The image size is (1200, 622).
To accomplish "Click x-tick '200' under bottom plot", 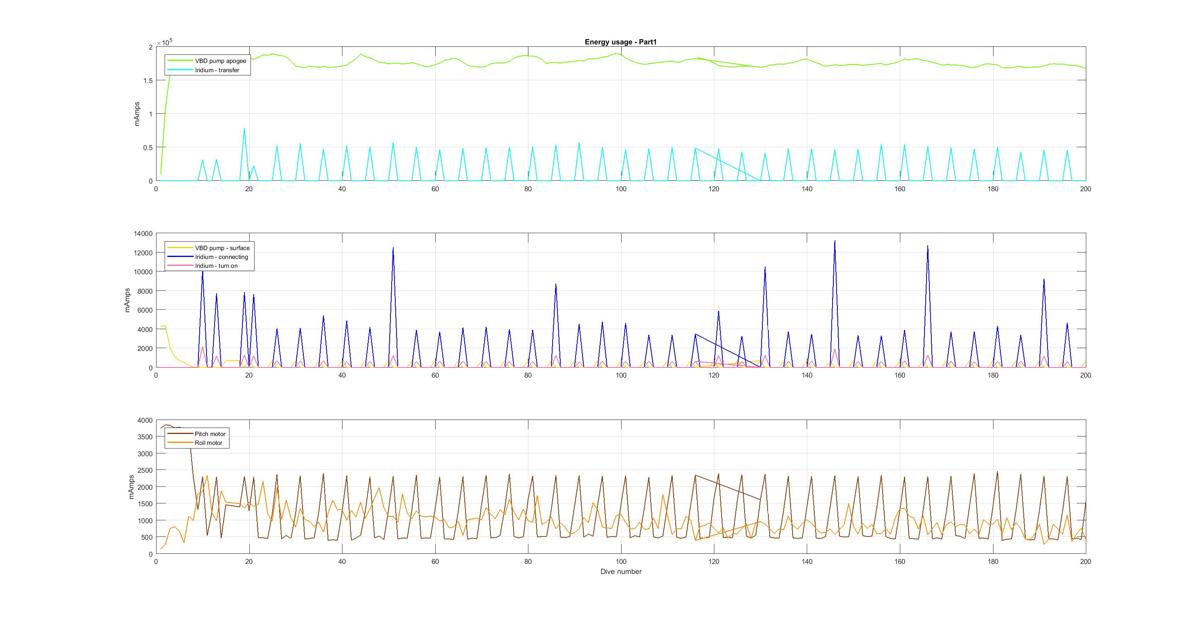I will (x=1086, y=562).
